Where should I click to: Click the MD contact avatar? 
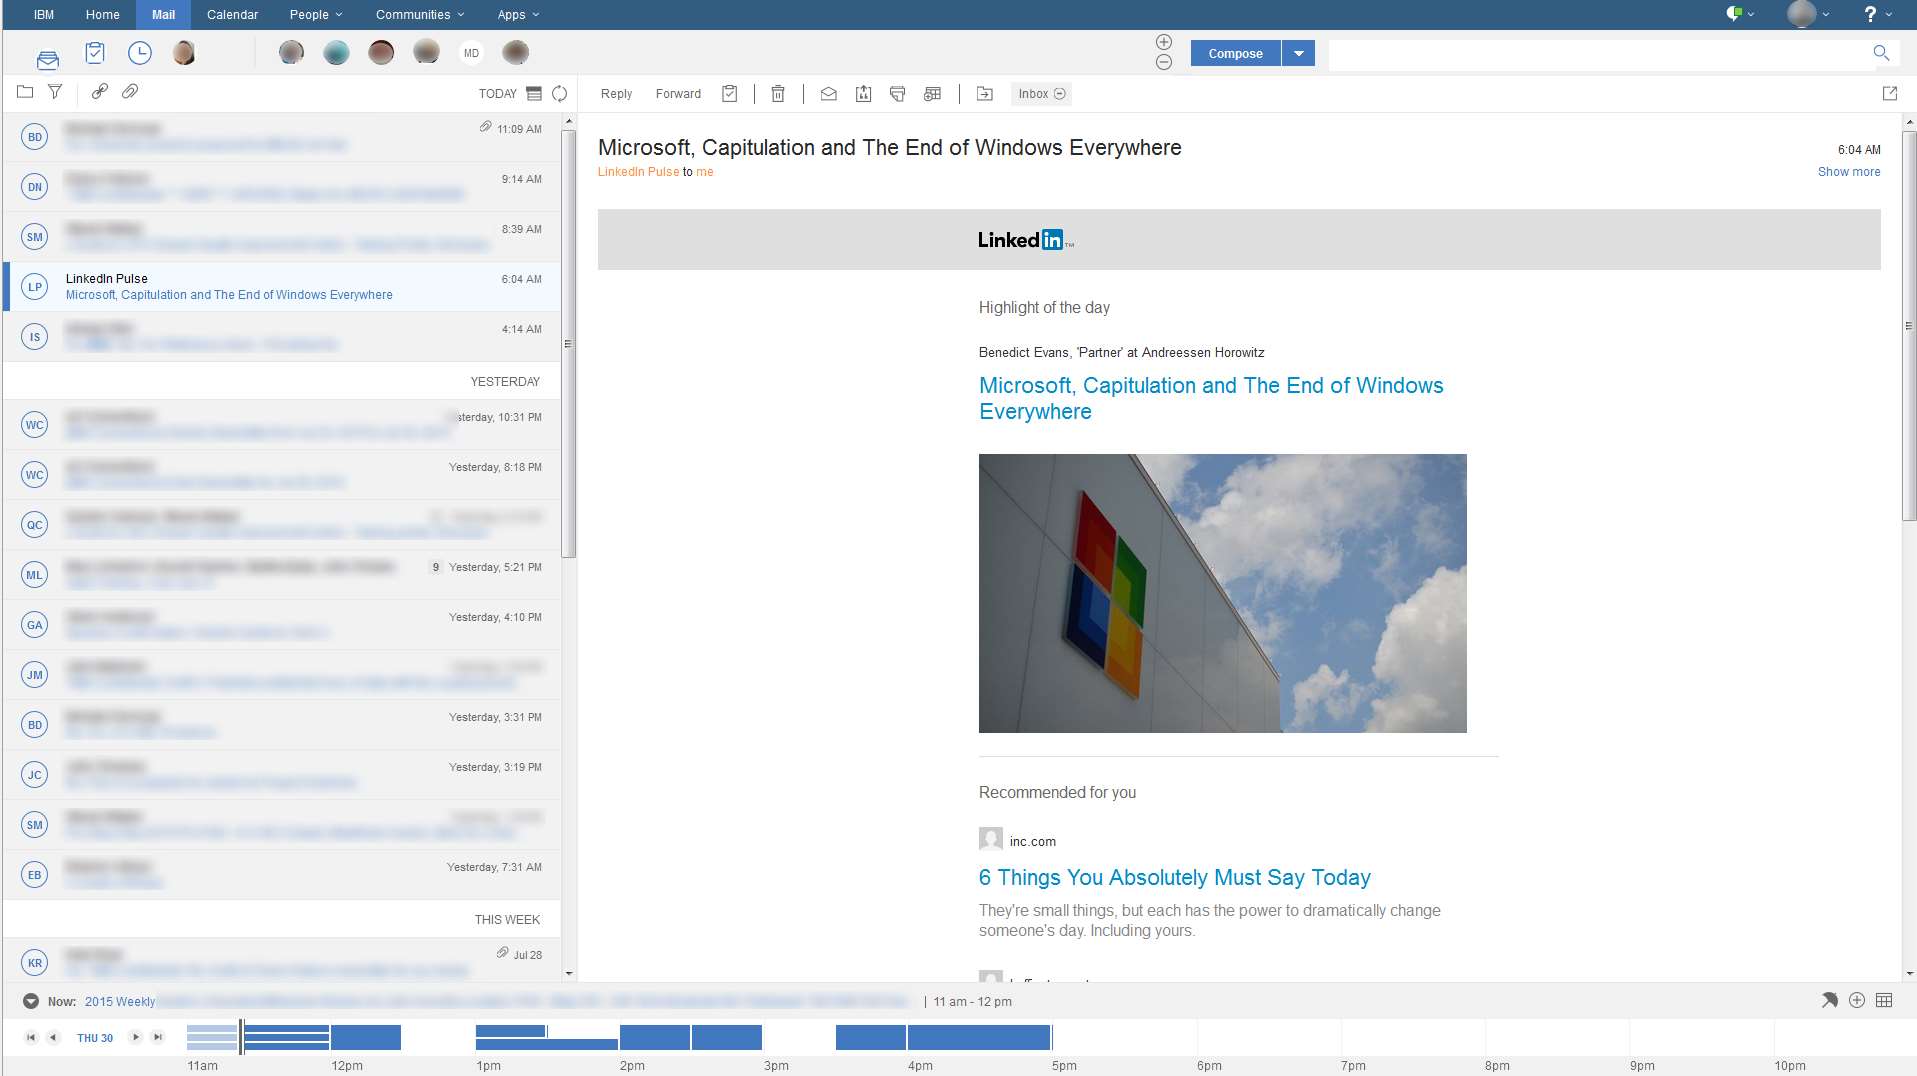click(471, 53)
